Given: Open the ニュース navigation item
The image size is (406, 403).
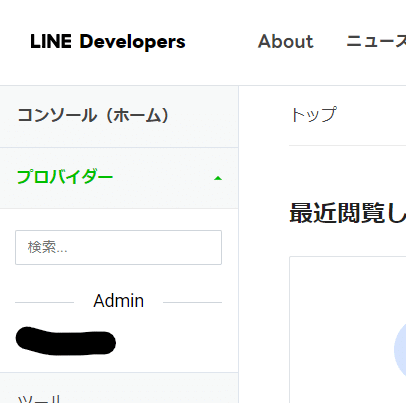Looking at the screenshot, I should coord(376,41).
